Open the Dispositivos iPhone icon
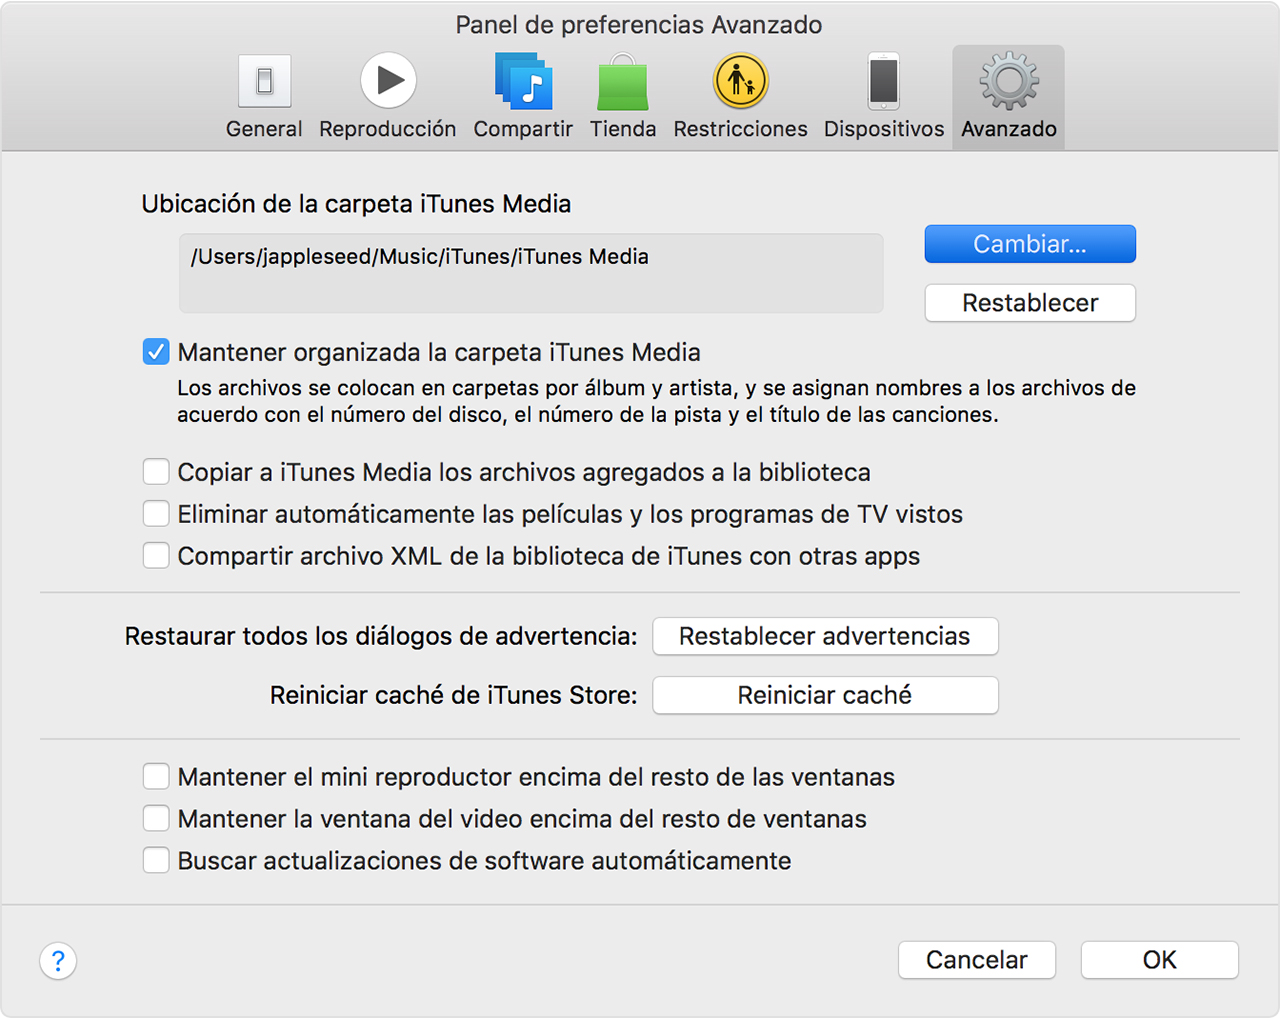This screenshot has height=1018, width=1280. pos(884,81)
